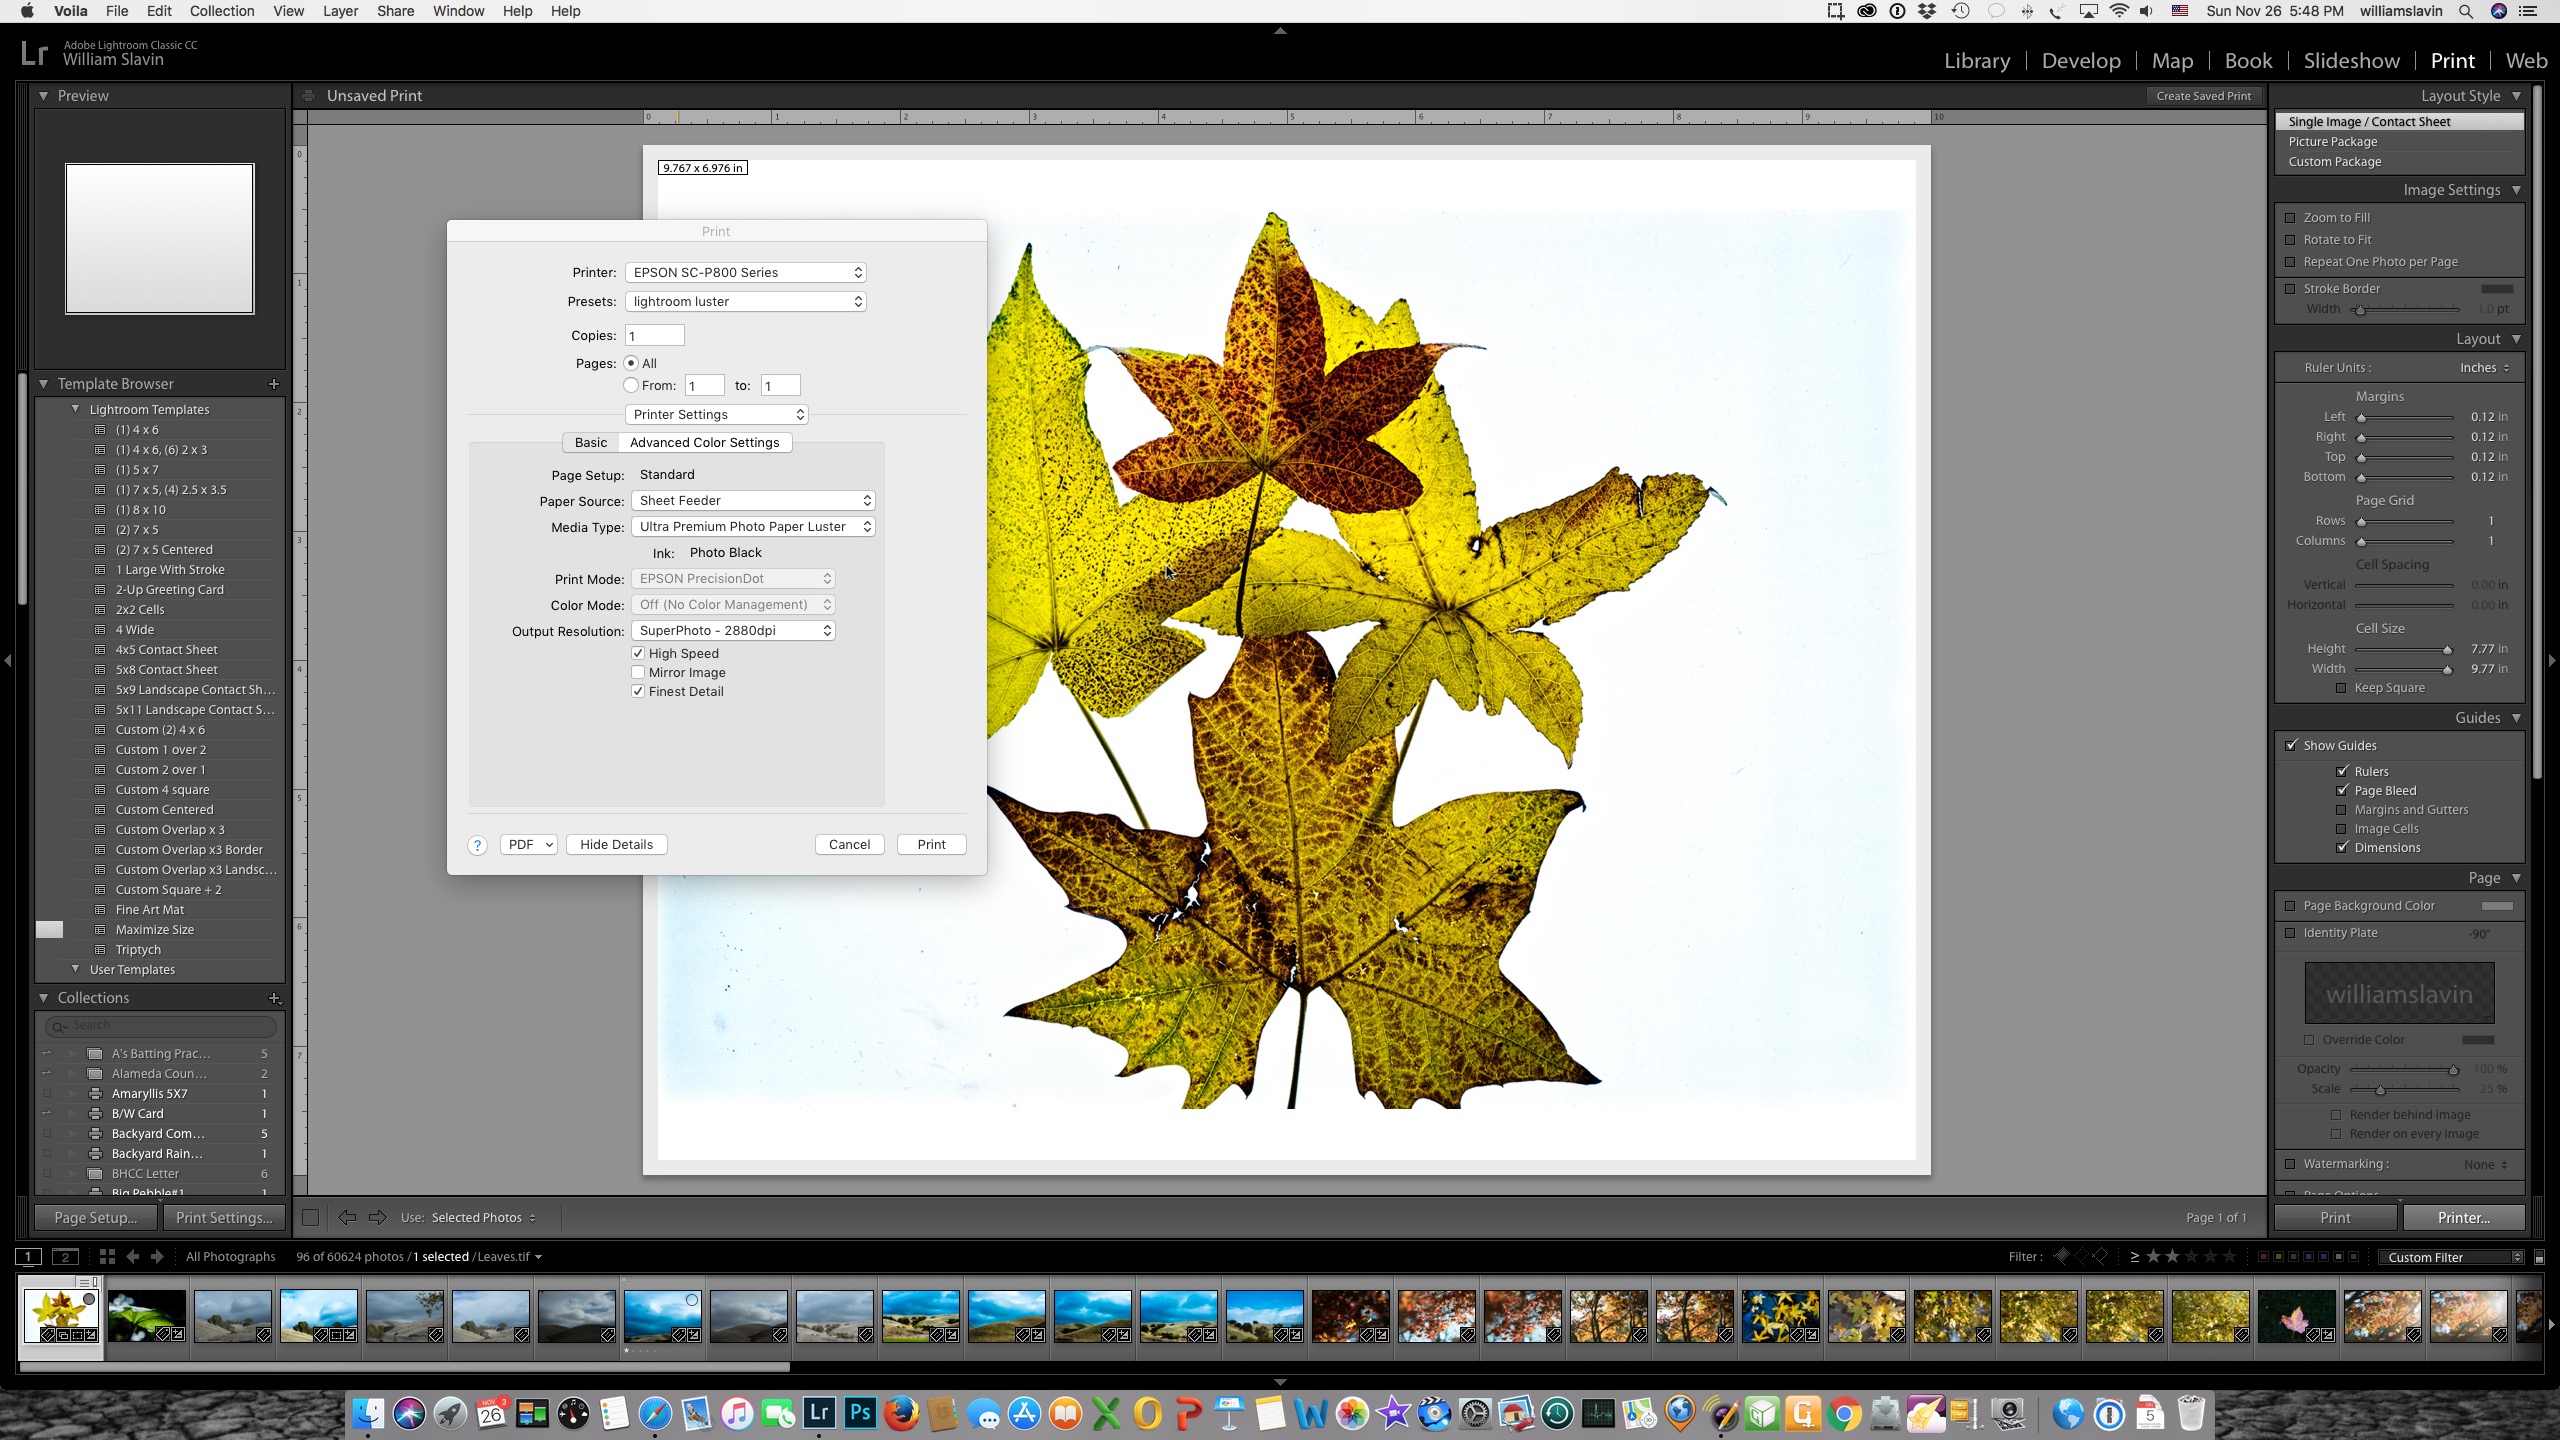
Task: Click the Library module icon
Action: coord(1975,60)
